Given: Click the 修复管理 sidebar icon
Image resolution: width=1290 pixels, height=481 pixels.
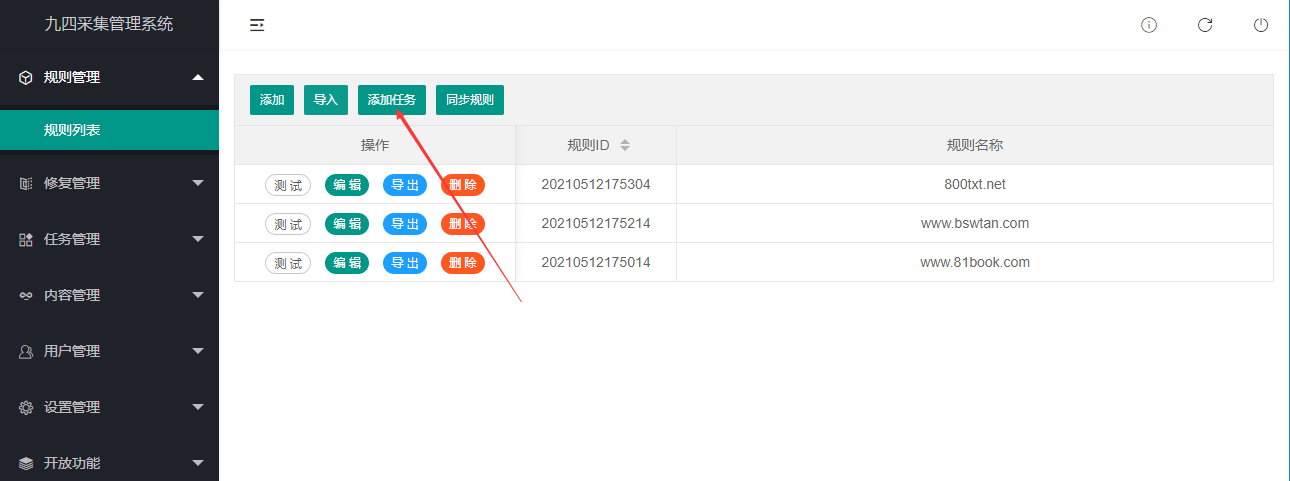Looking at the screenshot, I should 26,183.
